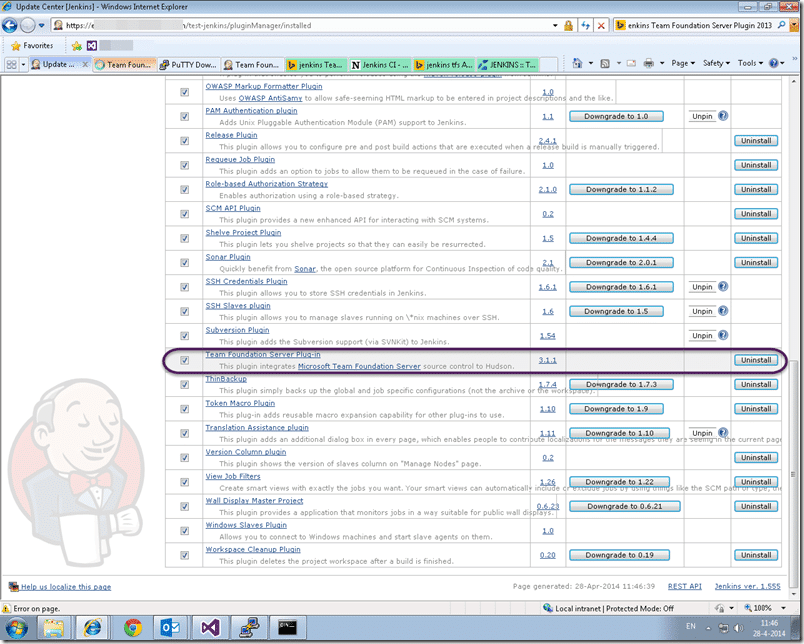Click the Windows Start orb

[x=17, y=628]
